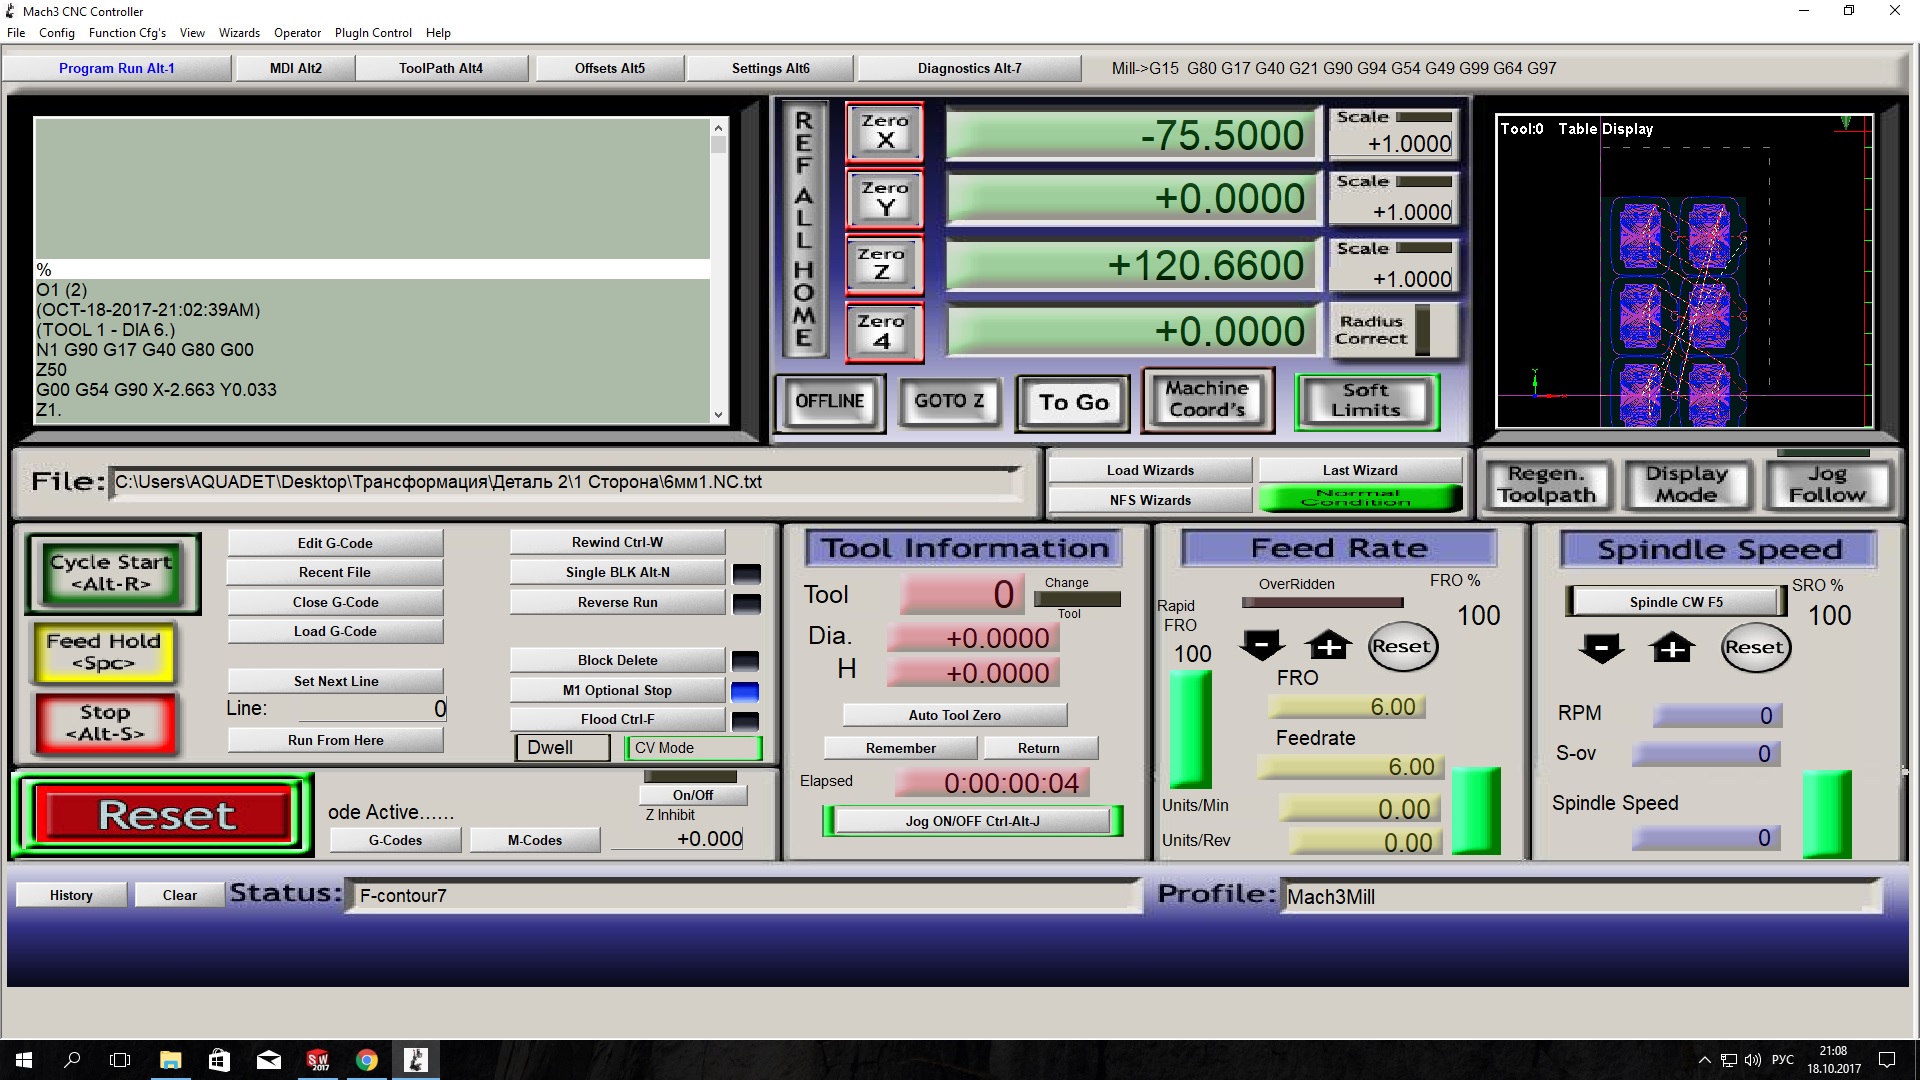Toggle Single BLK Alt-N mode
The width and height of the screenshot is (1920, 1080).
pos(617,572)
